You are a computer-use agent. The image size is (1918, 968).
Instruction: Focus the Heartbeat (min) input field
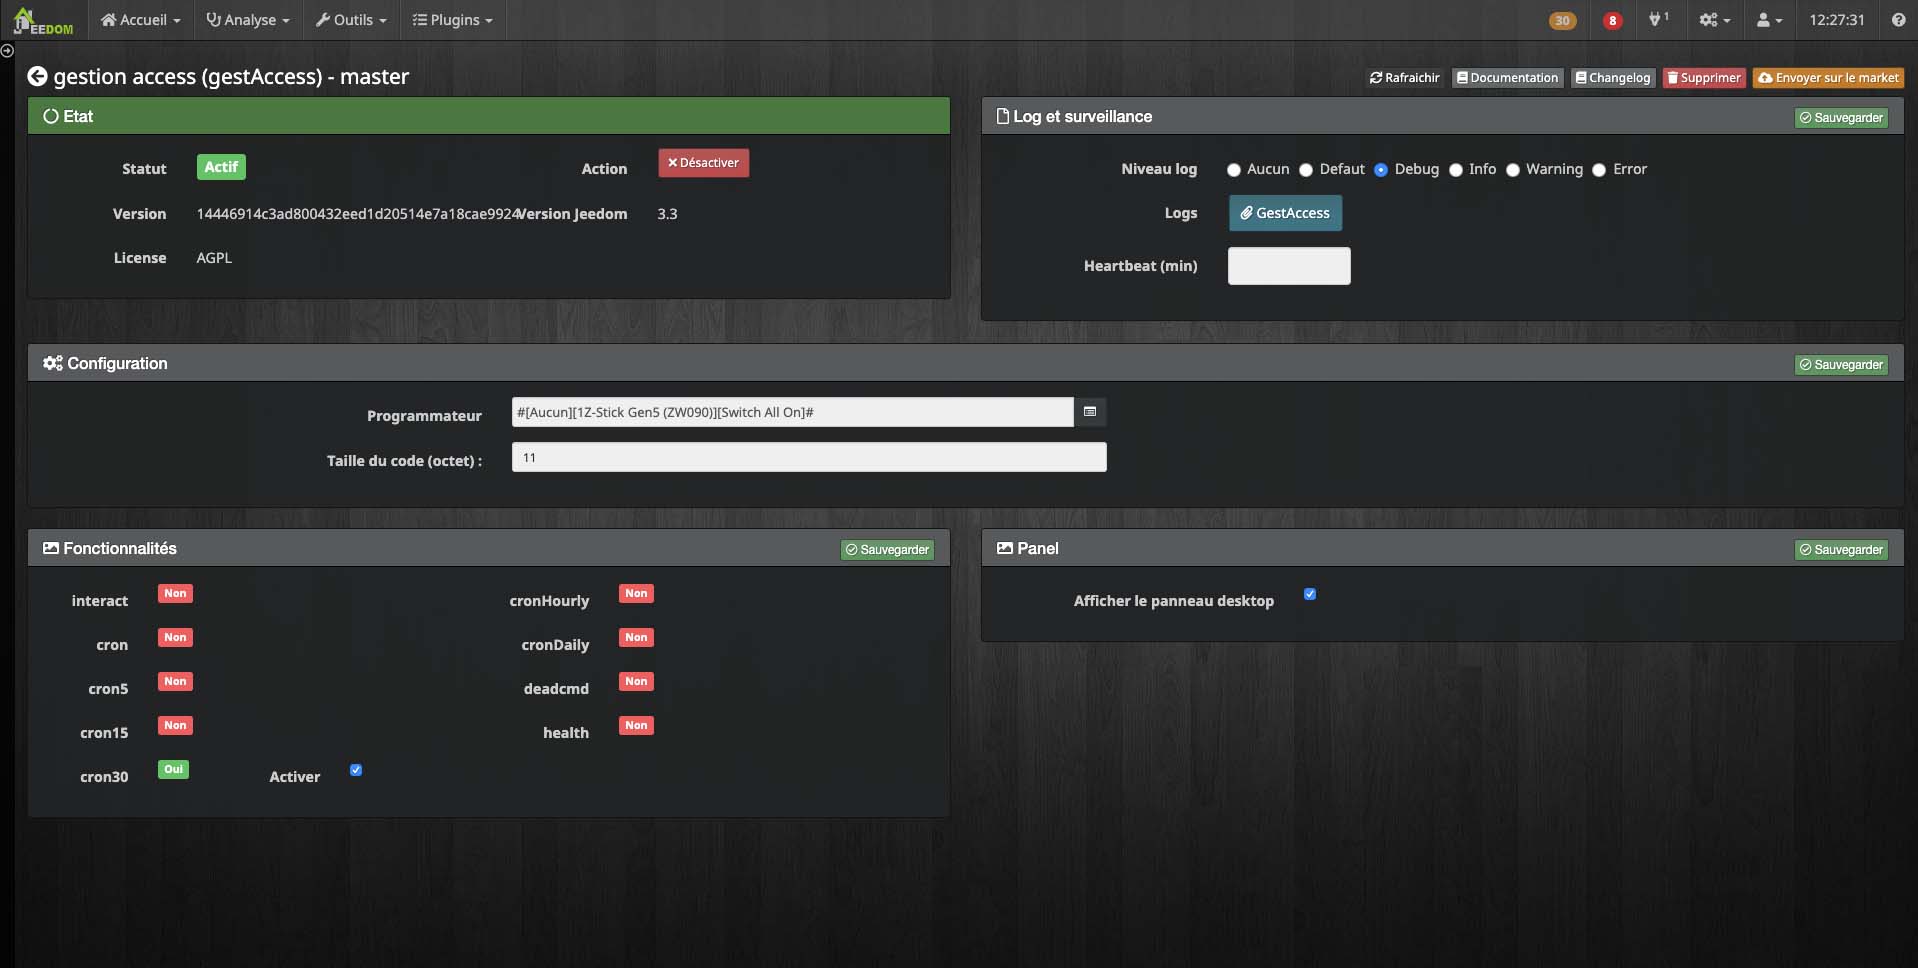(x=1289, y=266)
